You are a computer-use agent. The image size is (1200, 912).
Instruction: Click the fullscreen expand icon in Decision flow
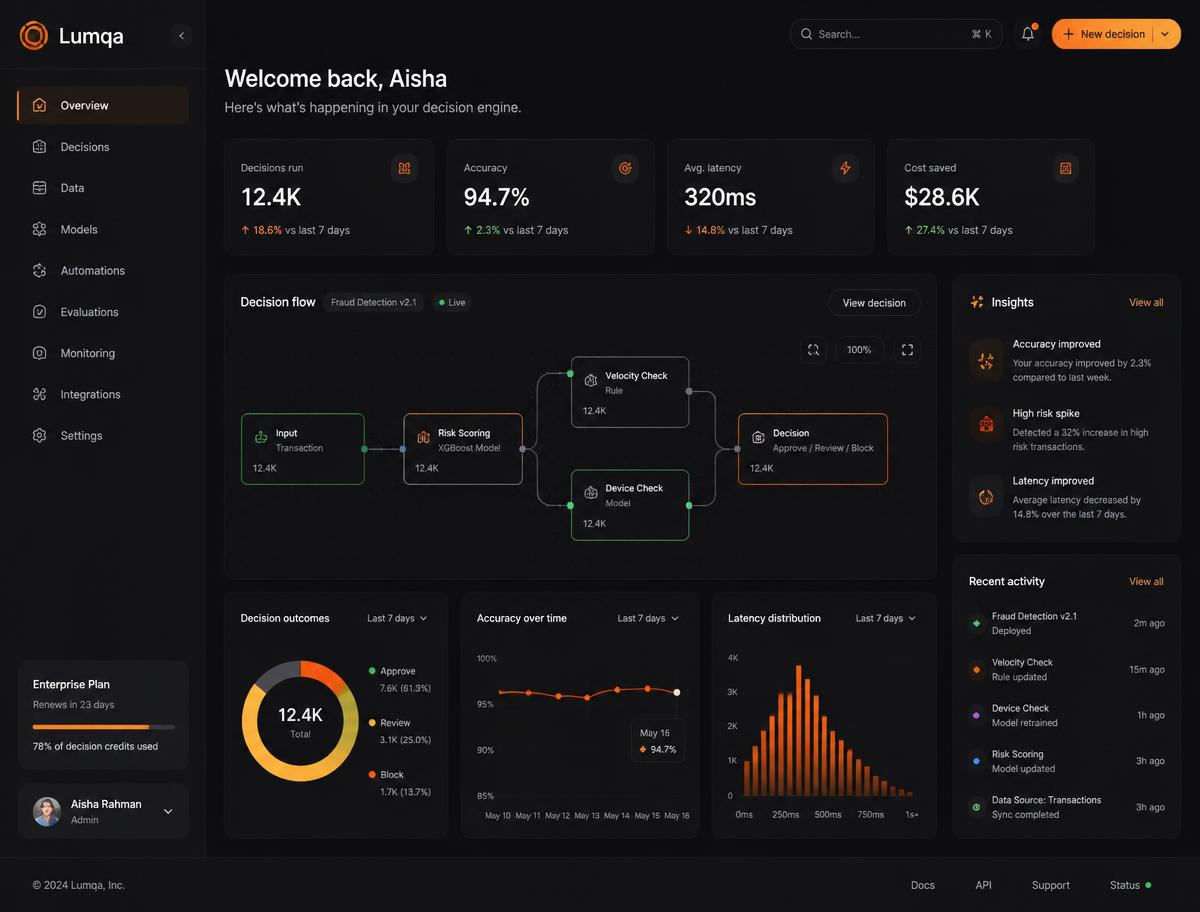coord(907,350)
